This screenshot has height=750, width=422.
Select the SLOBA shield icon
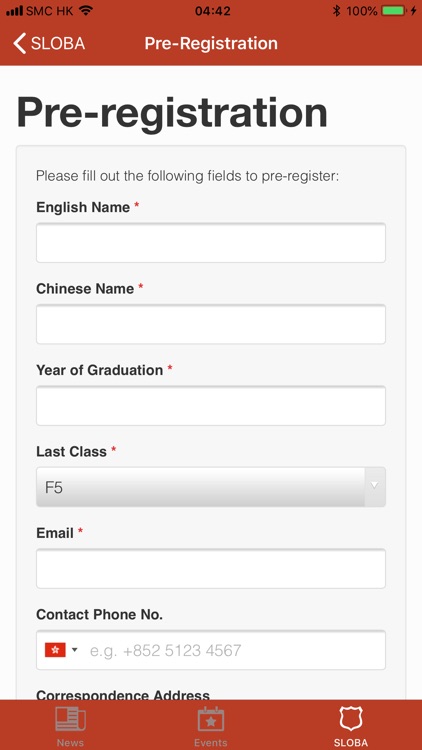(351, 718)
